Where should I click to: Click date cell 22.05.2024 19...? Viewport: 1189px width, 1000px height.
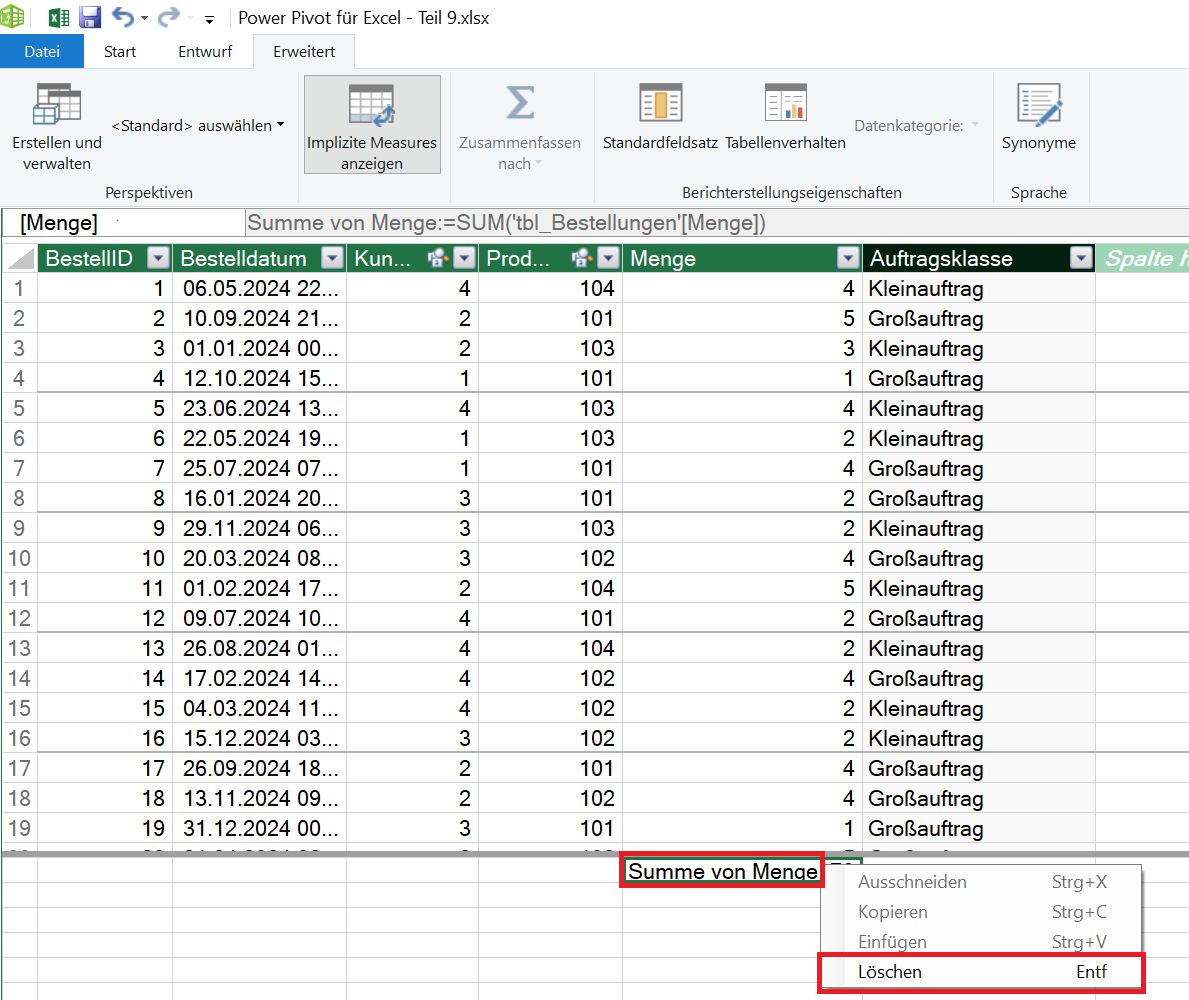click(x=260, y=438)
